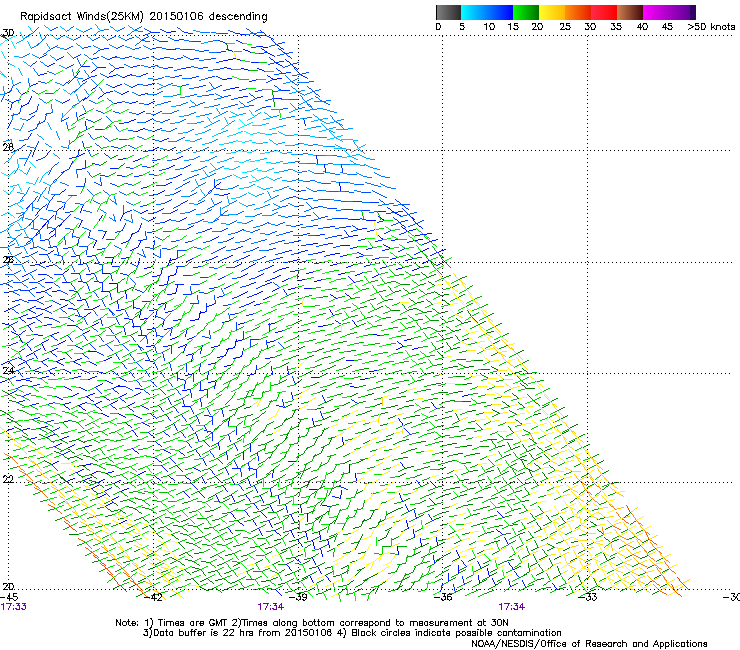Click the Rapidscat Winds(25KM) title text
Viewport: 740px width, 650px height.
coord(143,17)
